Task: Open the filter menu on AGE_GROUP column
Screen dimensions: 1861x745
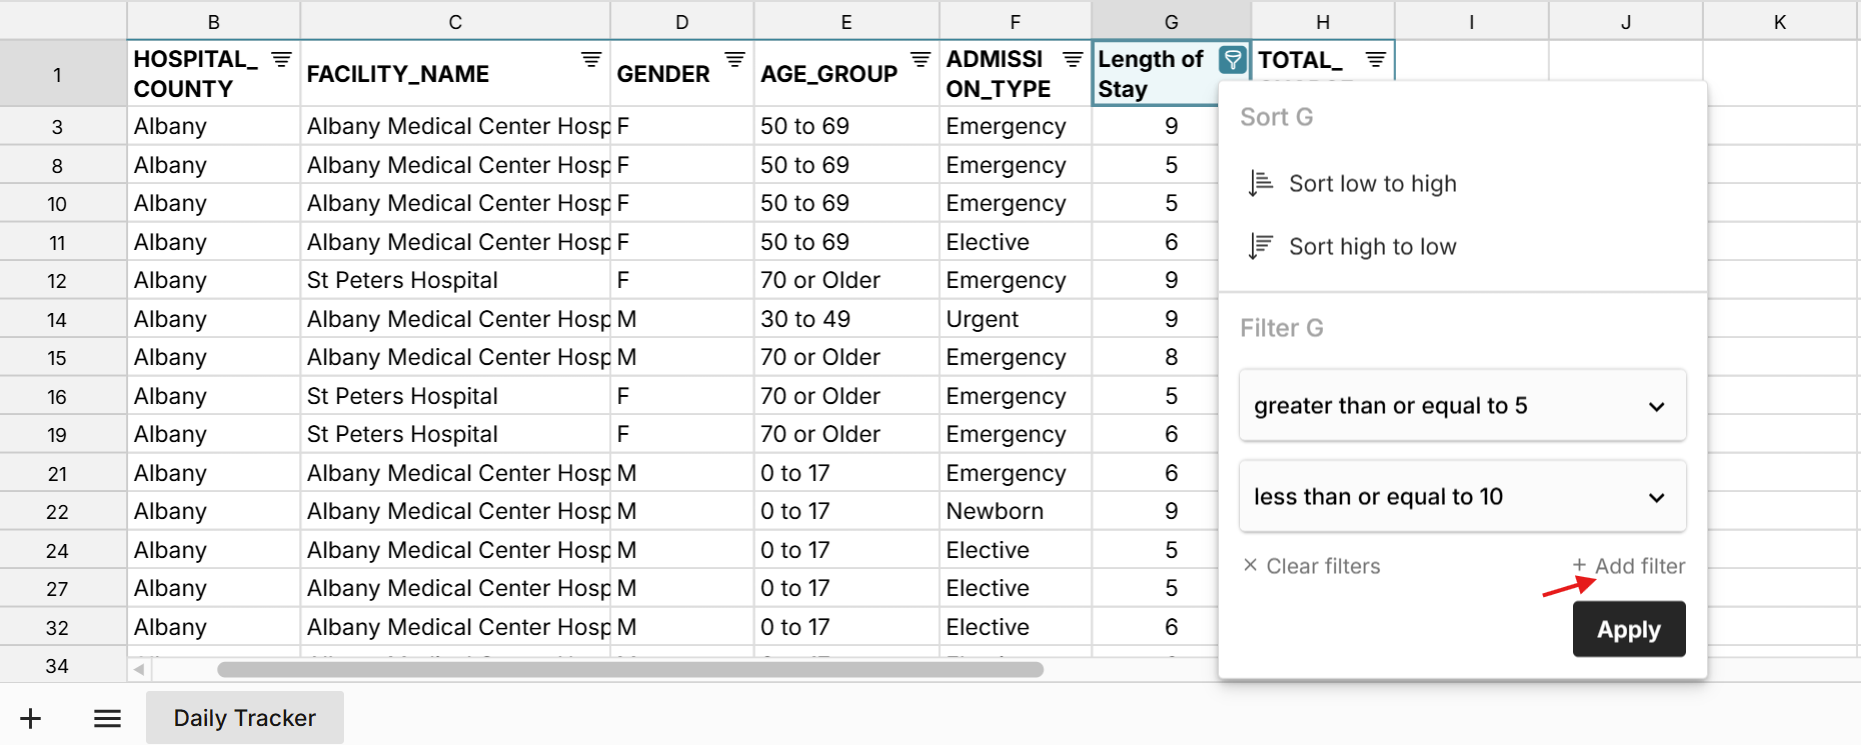Action: [x=919, y=59]
